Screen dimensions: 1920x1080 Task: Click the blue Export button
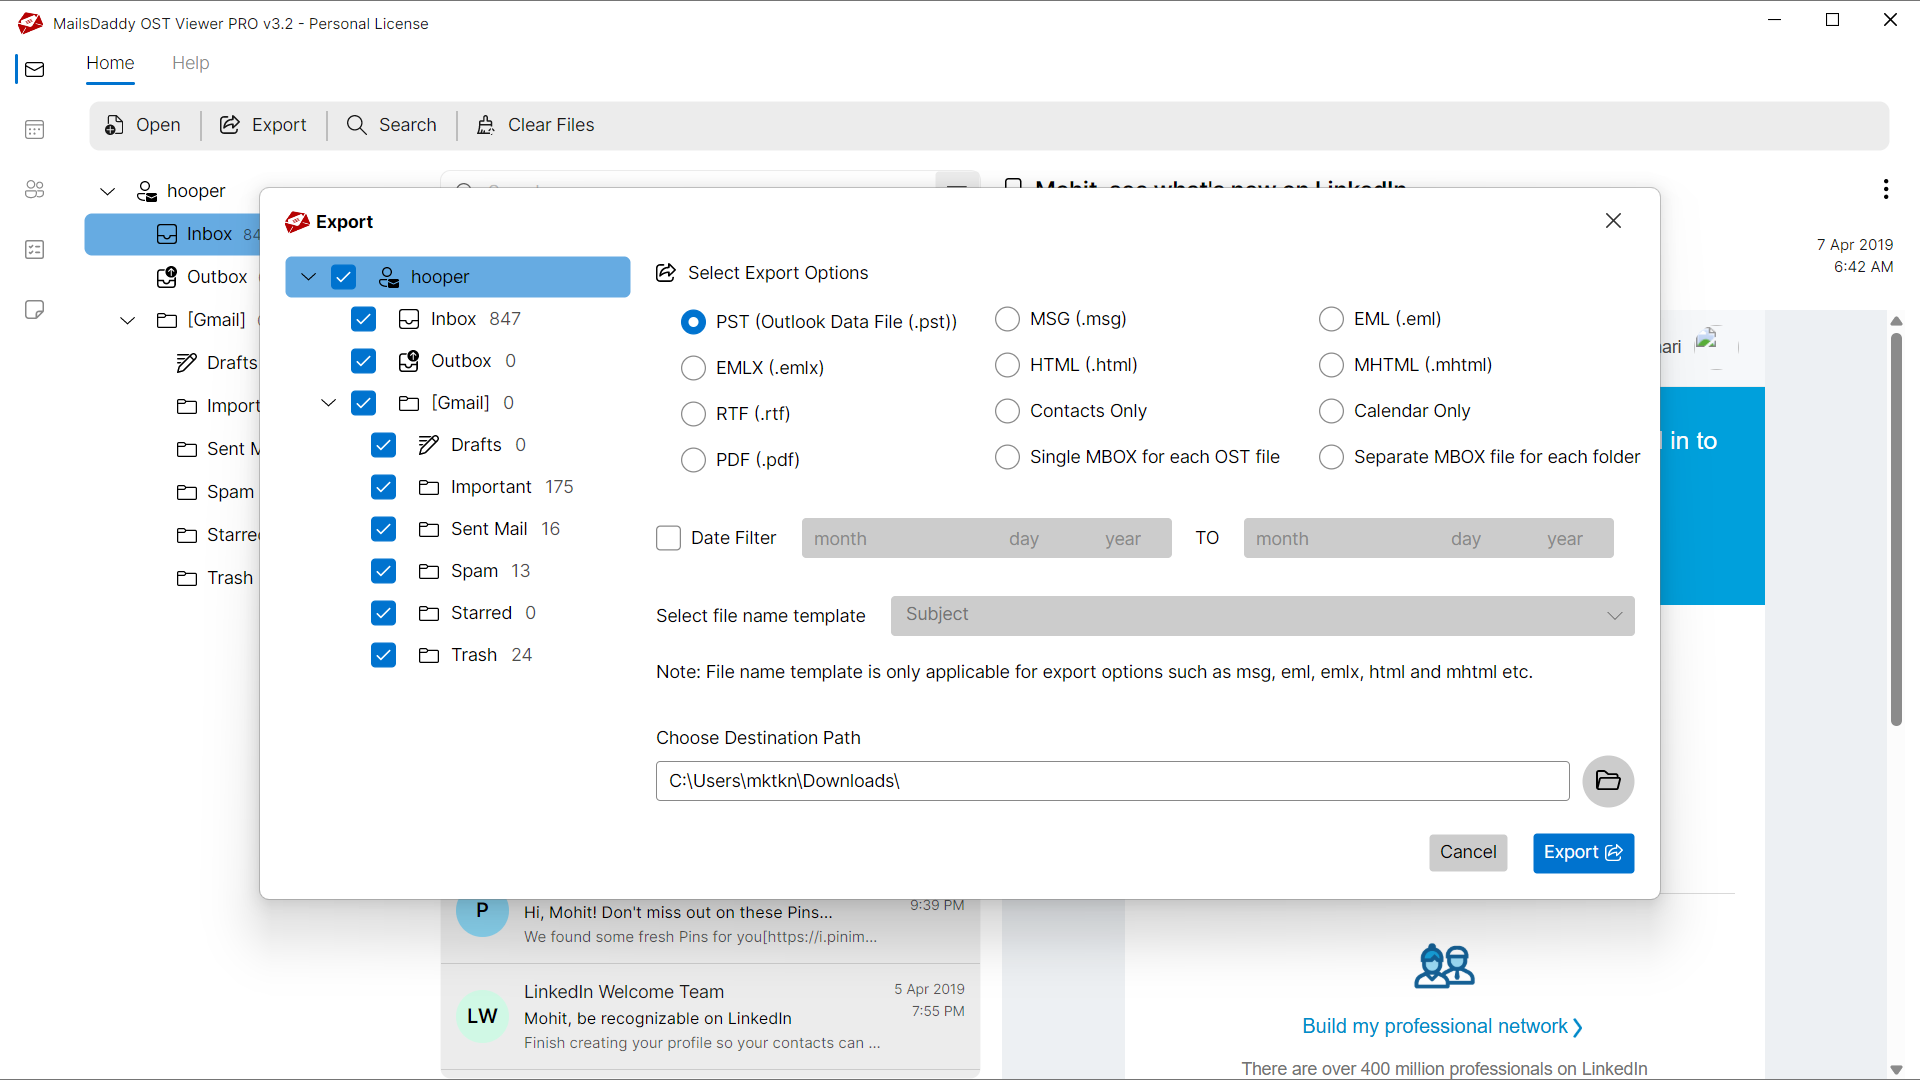pyautogui.click(x=1583, y=853)
